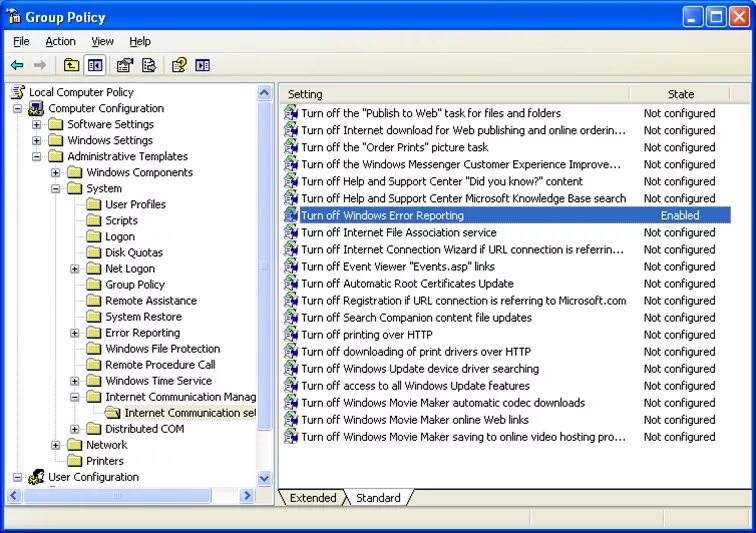Collapse the User Configuration node
Image resolution: width=756 pixels, height=533 pixels.
17,477
